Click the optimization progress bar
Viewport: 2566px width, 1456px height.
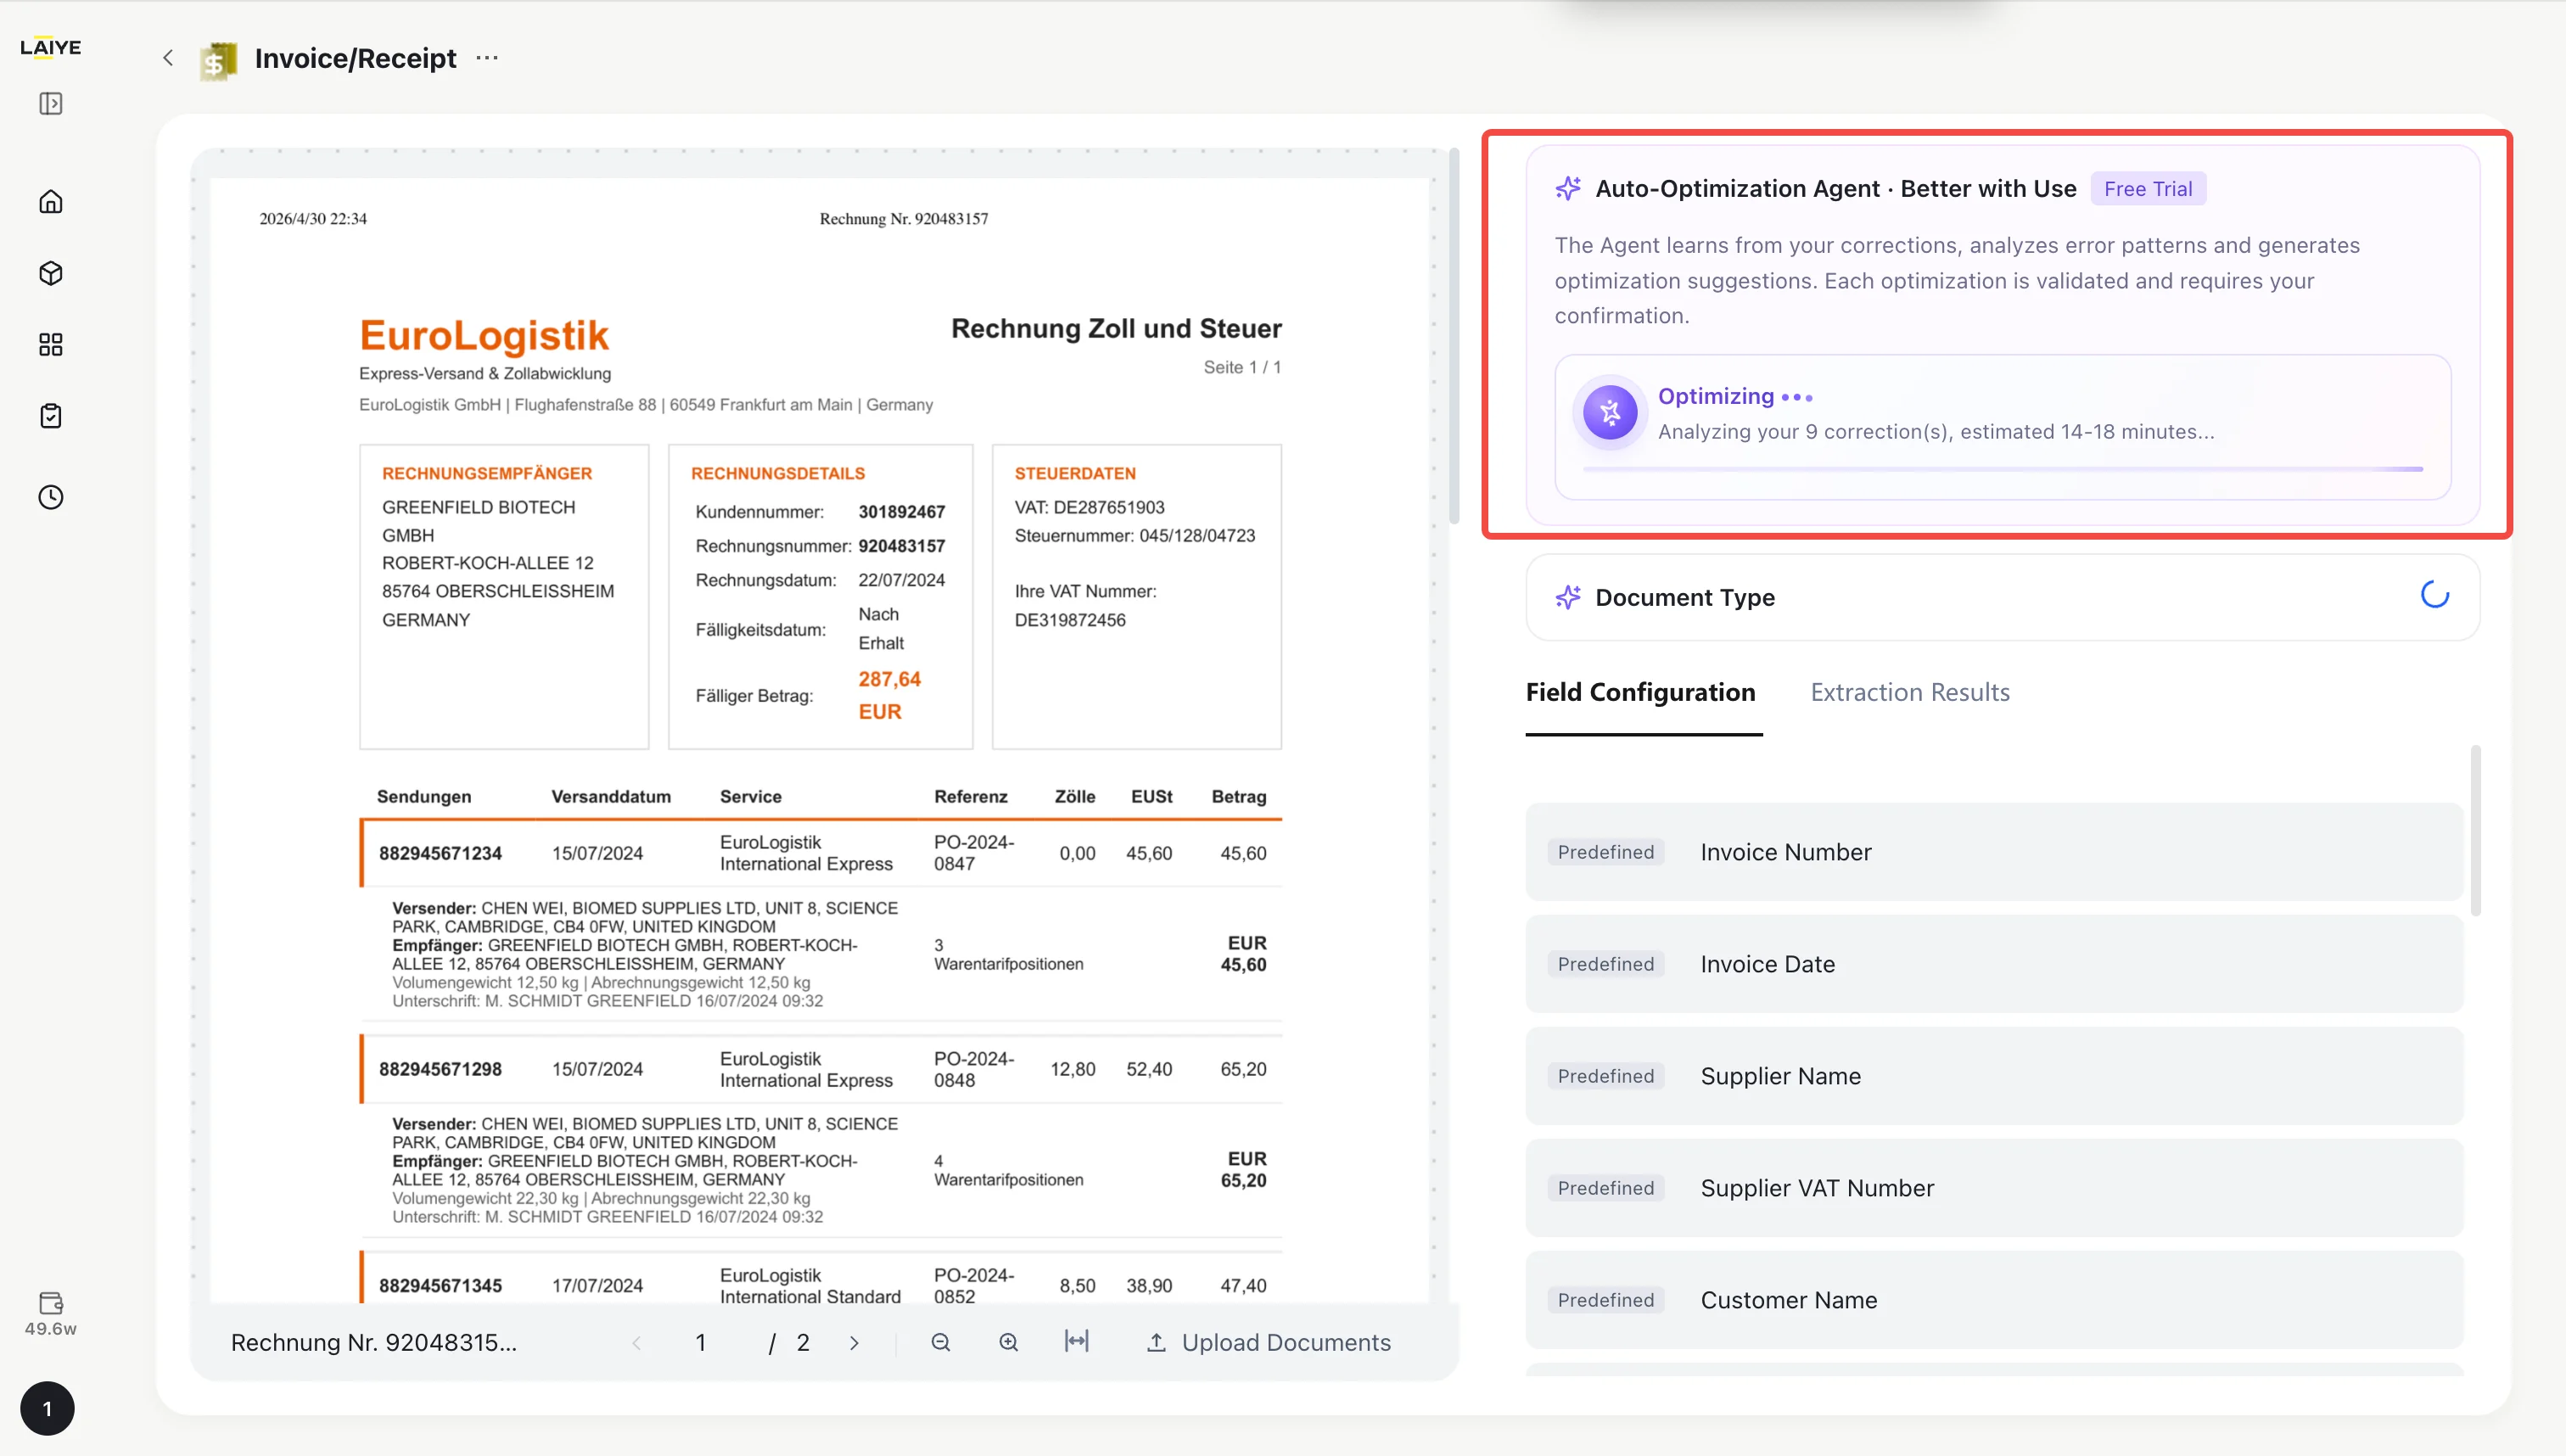(2002, 469)
